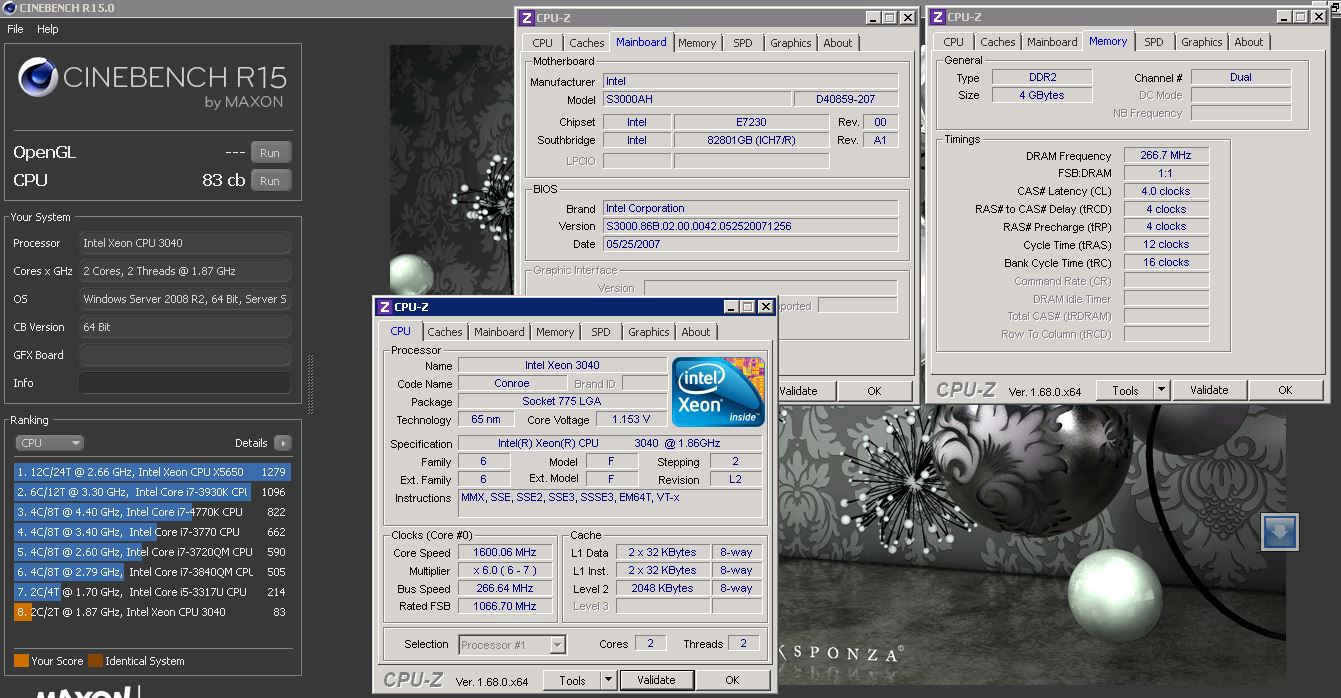
Task: Select Graphics tab in Memory CPU-Z window
Action: (x=1201, y=42)
